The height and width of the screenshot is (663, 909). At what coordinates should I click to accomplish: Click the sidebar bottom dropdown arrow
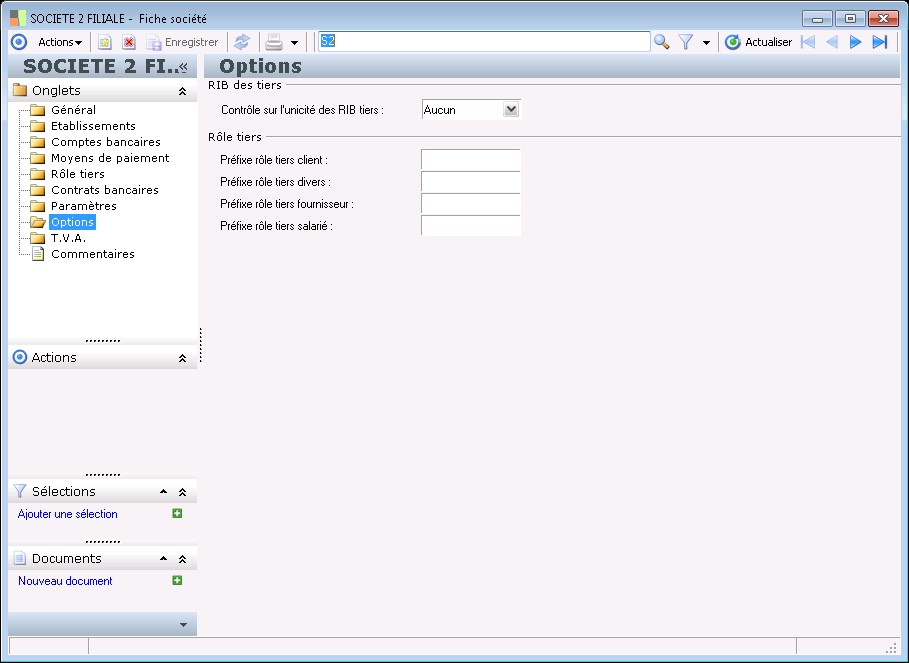pos(183,625)
